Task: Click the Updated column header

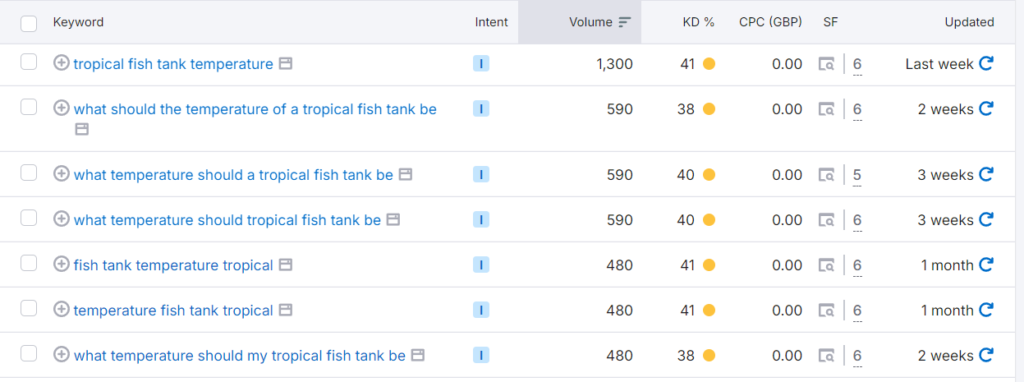Action: coord(969,22)
